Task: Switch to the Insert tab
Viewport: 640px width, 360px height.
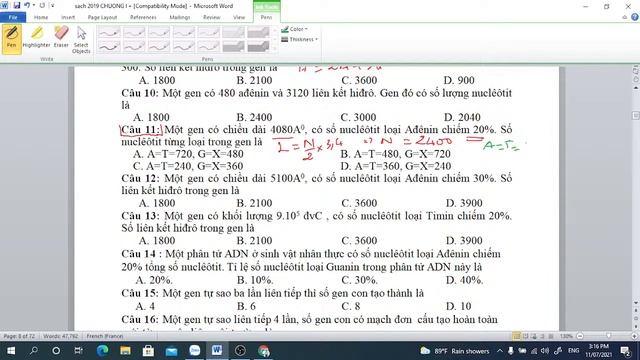Action: point(68,17)
